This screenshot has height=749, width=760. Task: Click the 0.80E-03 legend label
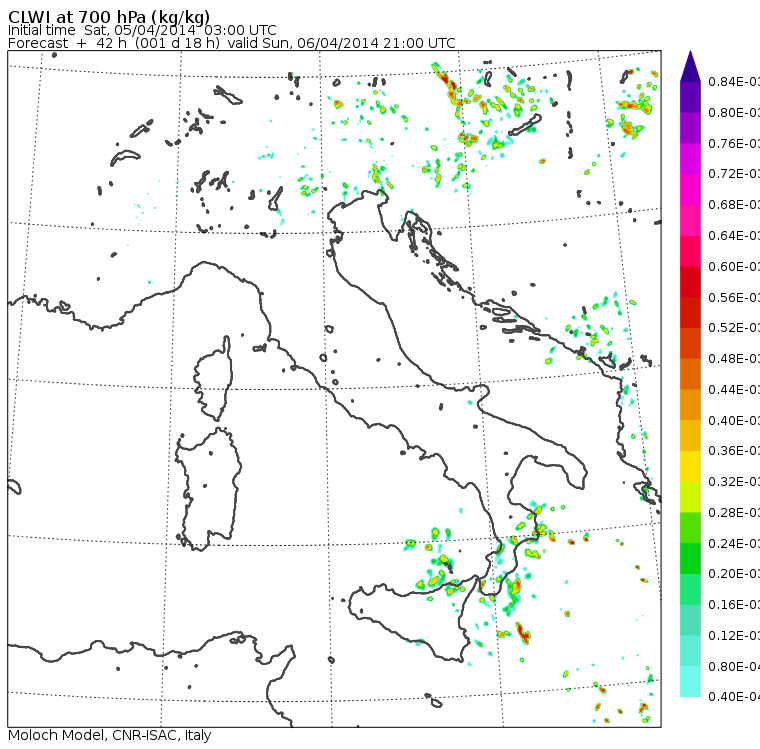click(x=734, y=112)
